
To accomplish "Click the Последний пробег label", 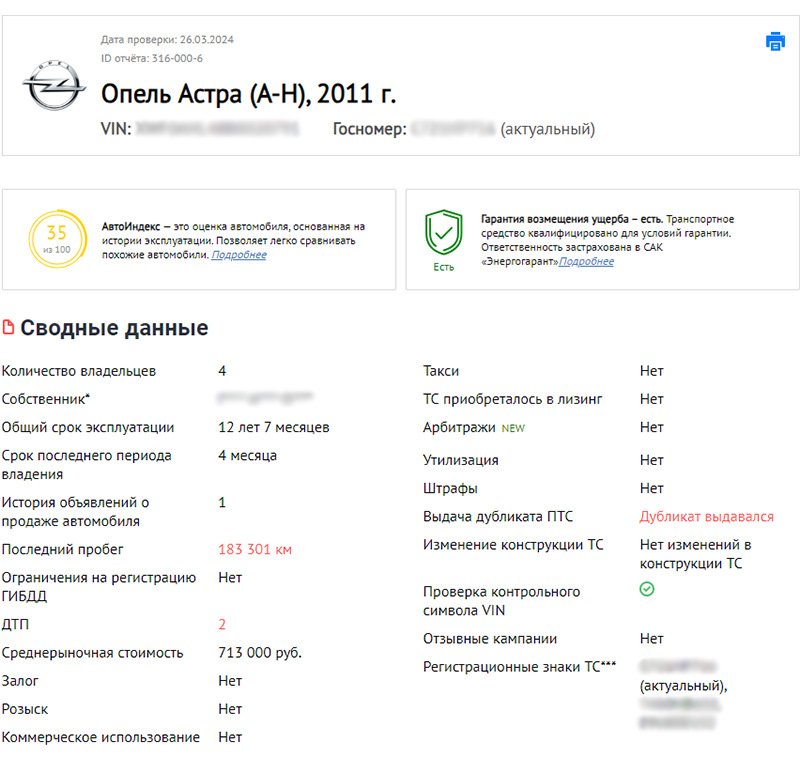I will [62, 549].
